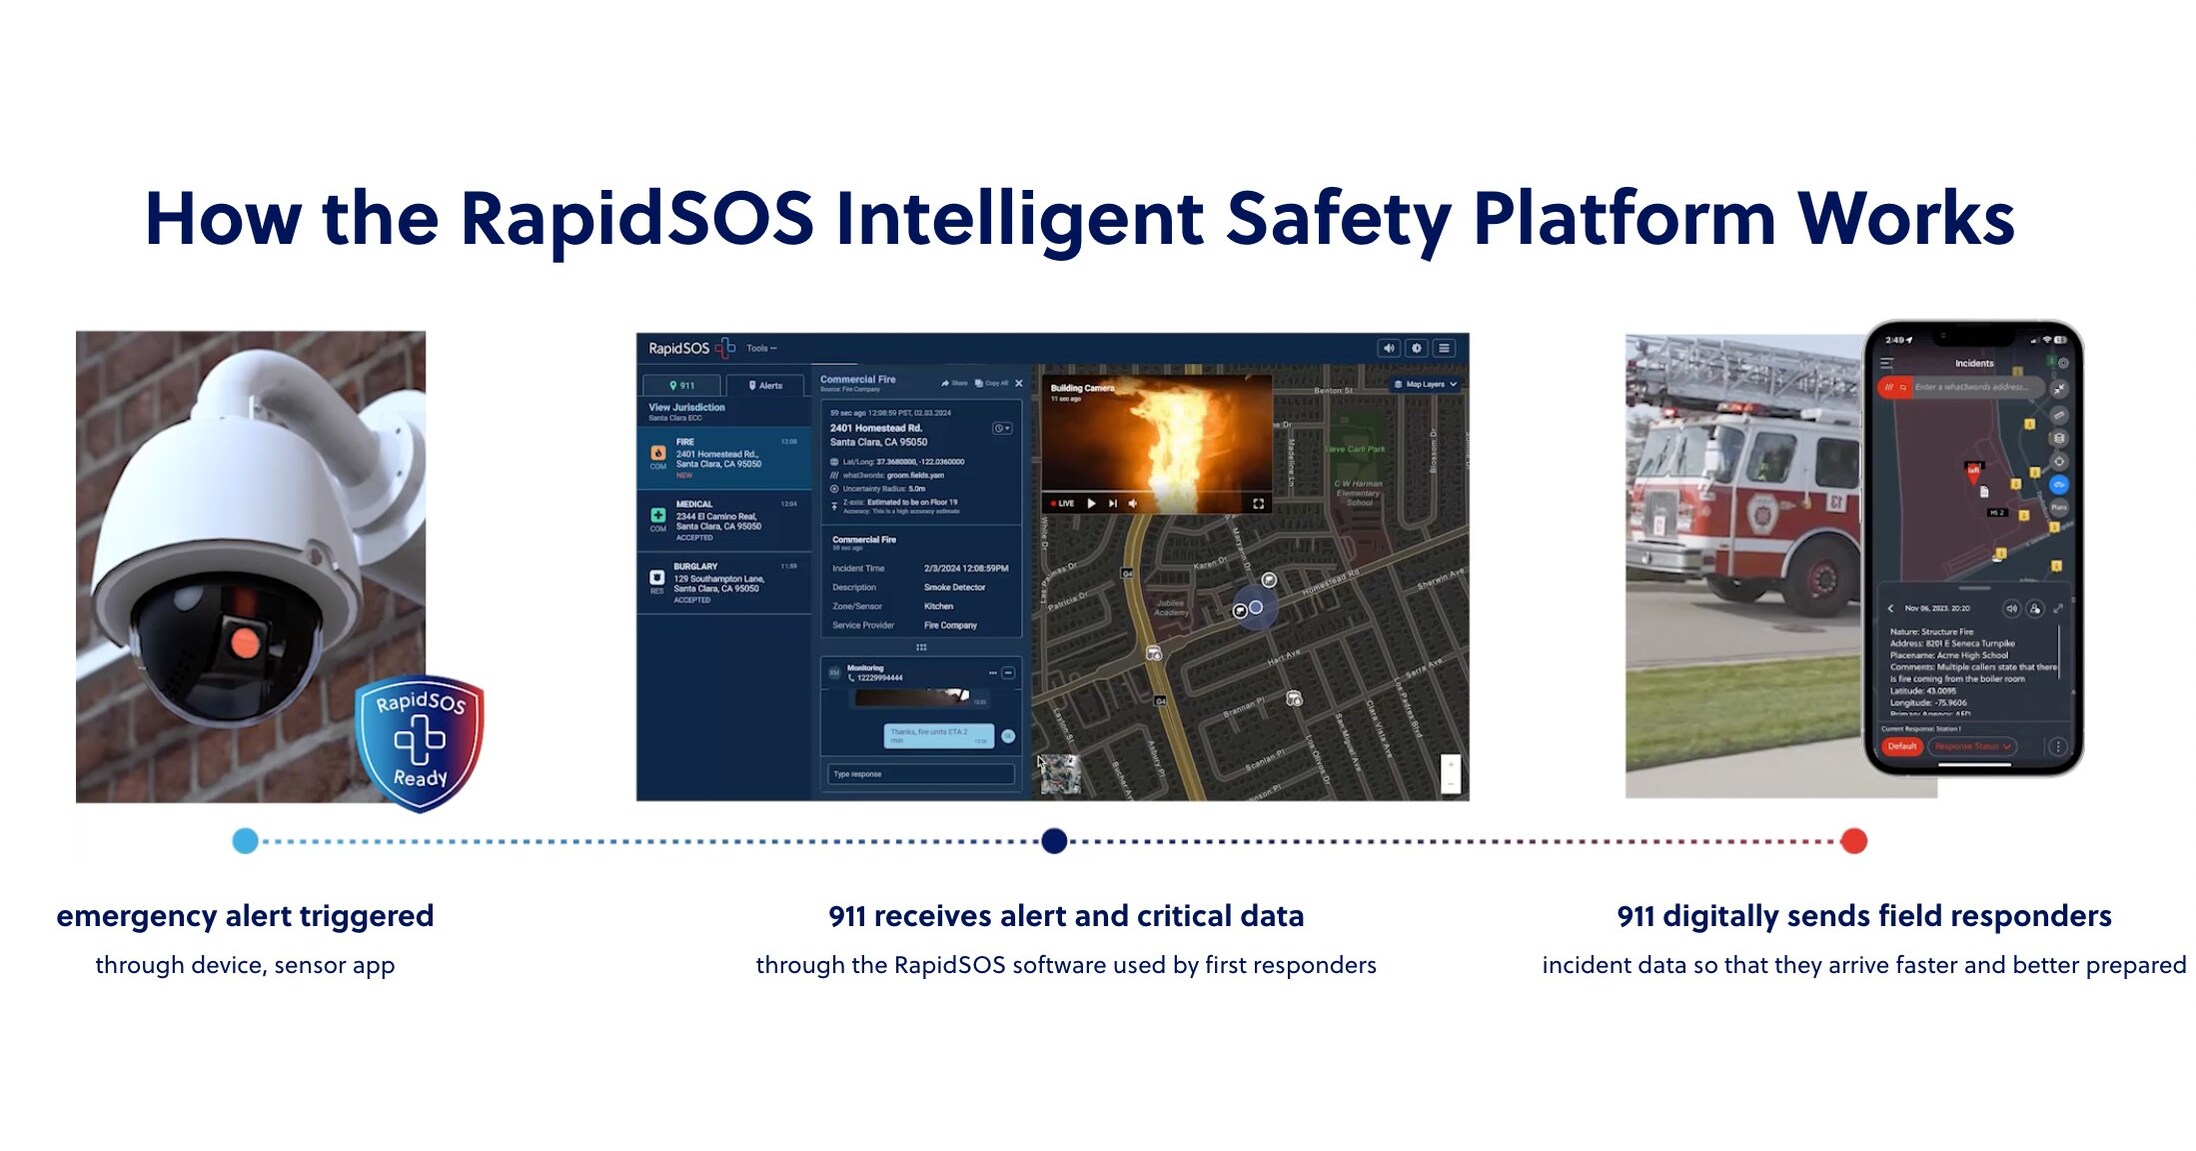
Task: Minimize the Monitoring chat panel
Action: point(1008,673)
